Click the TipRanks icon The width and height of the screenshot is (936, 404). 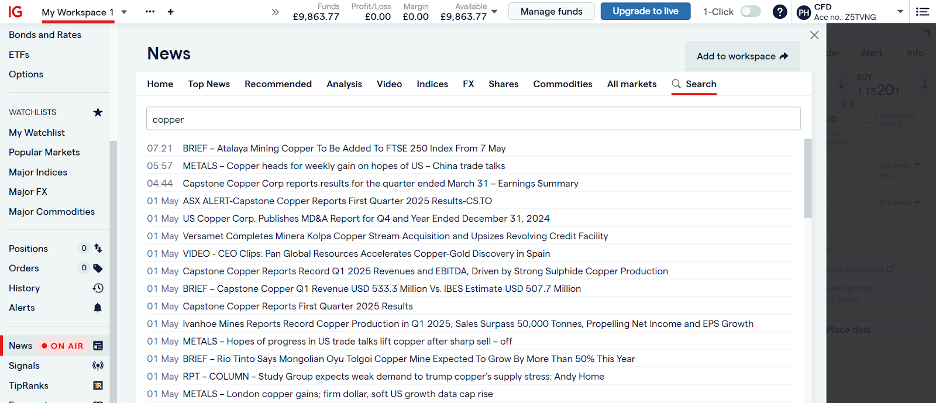[98, 386]
